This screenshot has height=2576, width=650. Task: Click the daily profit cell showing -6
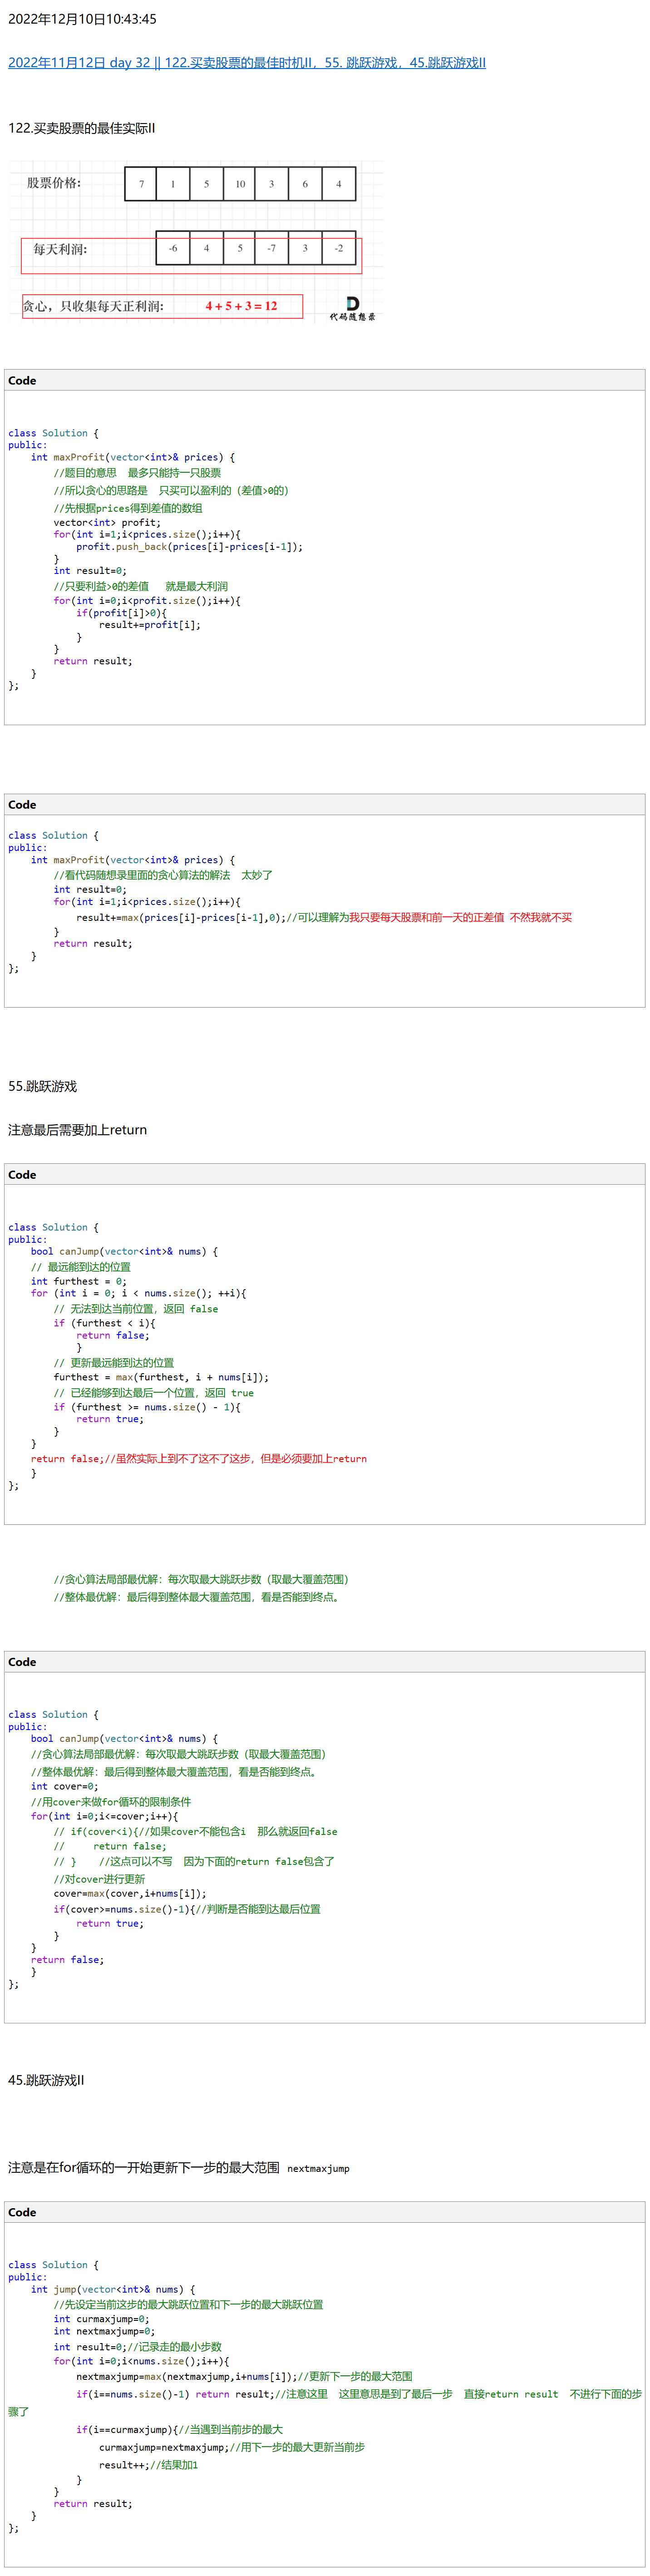173,248
